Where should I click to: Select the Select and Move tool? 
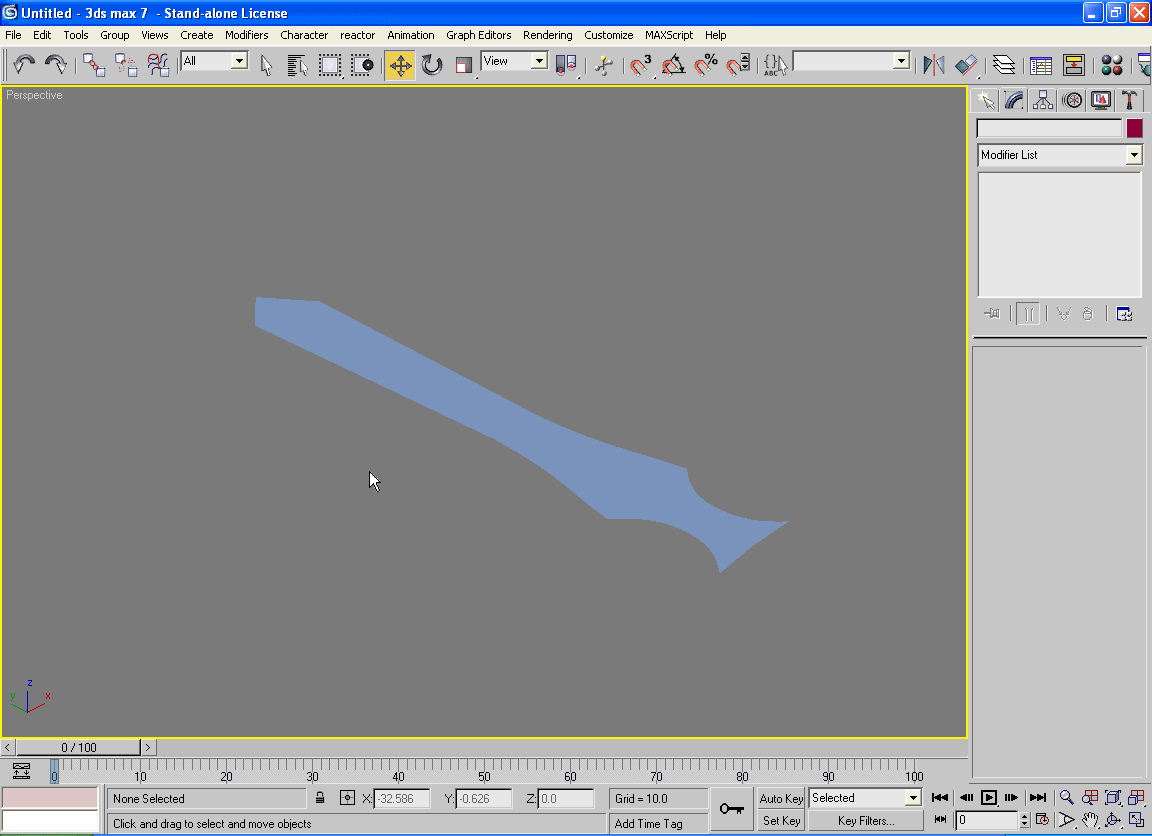coord(400,65)
